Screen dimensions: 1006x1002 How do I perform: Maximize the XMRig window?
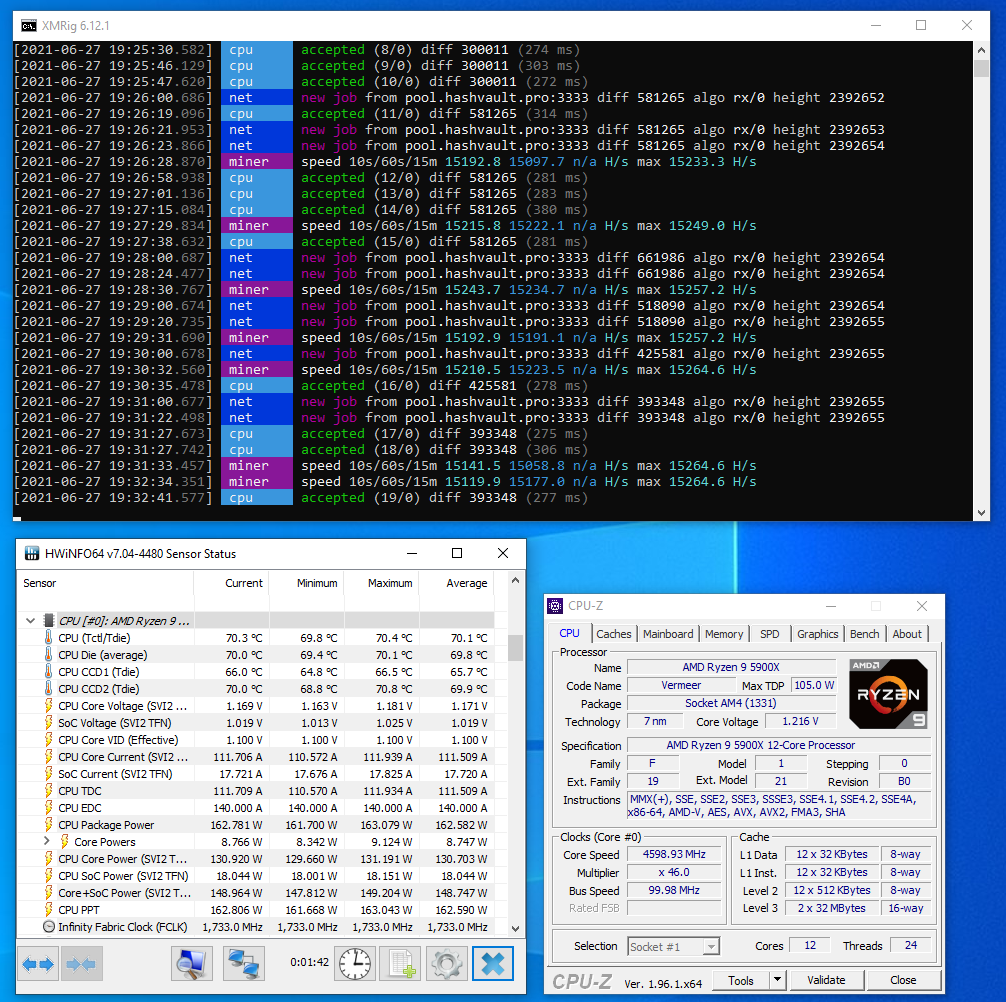[x=921, y=25]
